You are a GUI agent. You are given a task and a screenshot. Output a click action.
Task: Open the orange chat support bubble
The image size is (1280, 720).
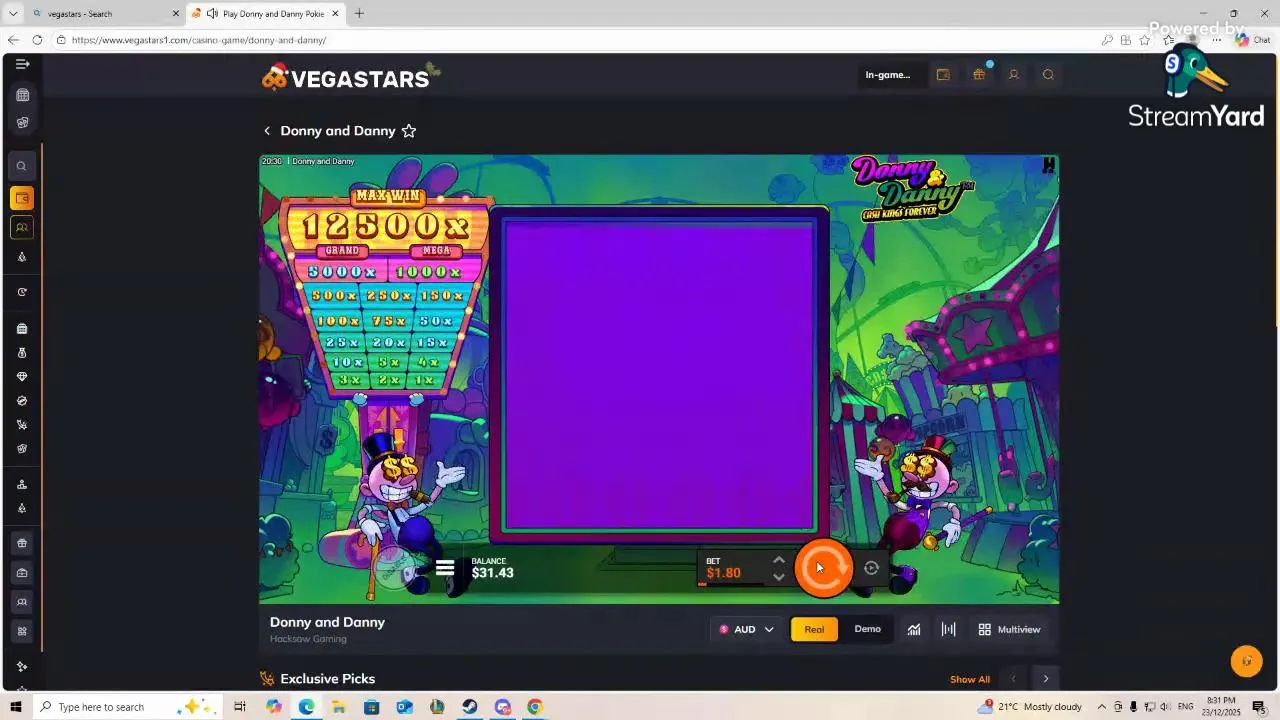(1246, 661)
